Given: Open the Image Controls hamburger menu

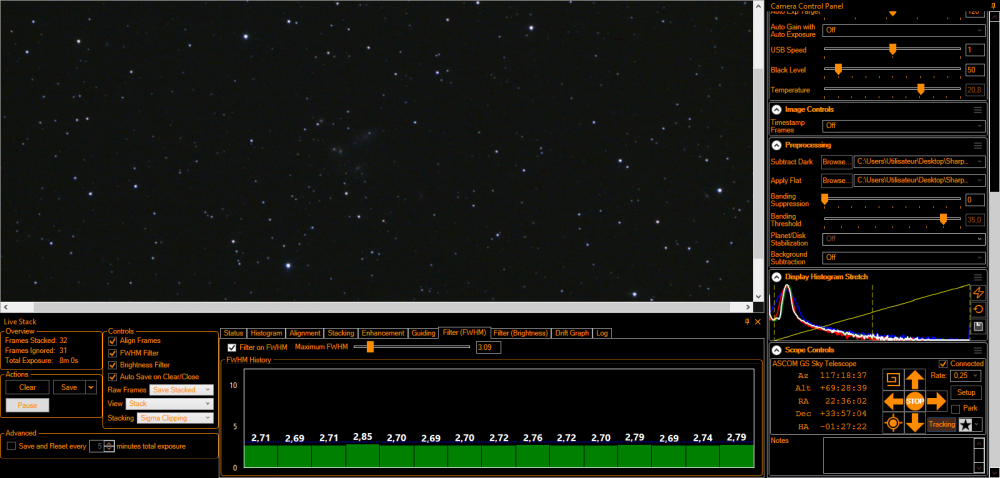Looking at the screenshot, I should tap(978, 110).
